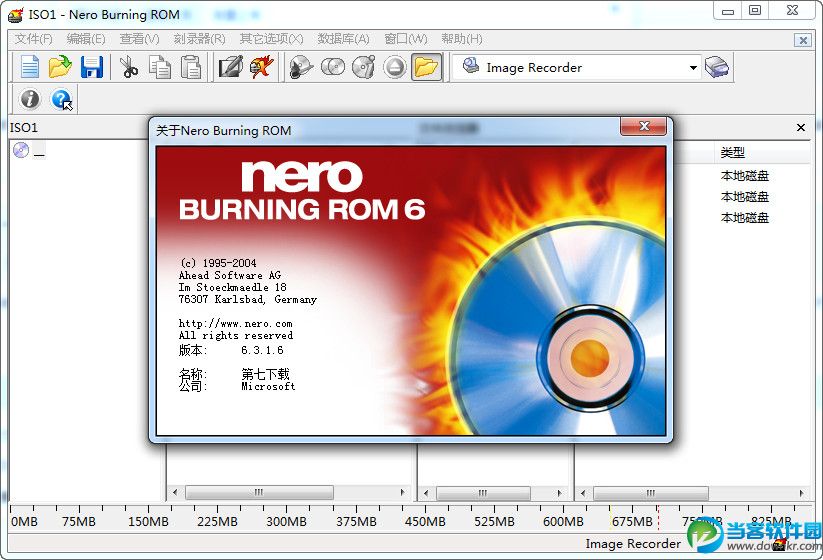This screenshot has height=560, width=823.
Task: Cut selection with the scissors icon
Action: point(129,67)
